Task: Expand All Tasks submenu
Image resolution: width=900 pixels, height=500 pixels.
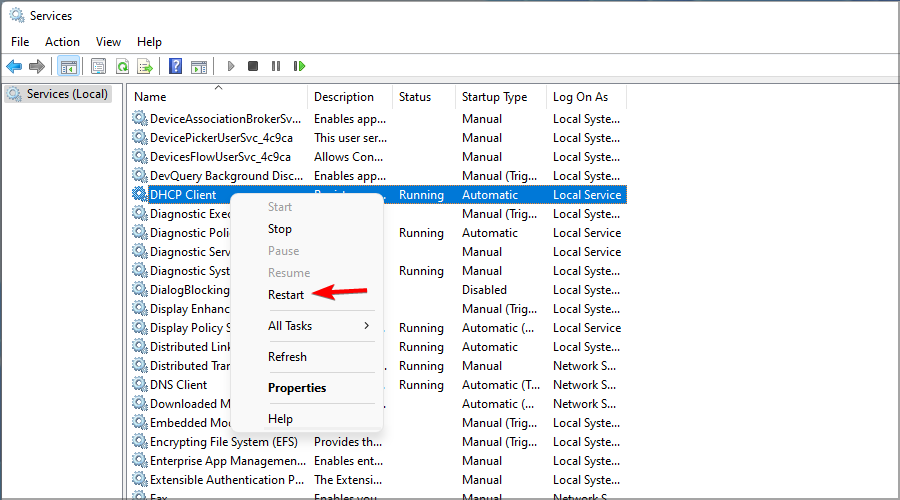Action: (307, 325)
